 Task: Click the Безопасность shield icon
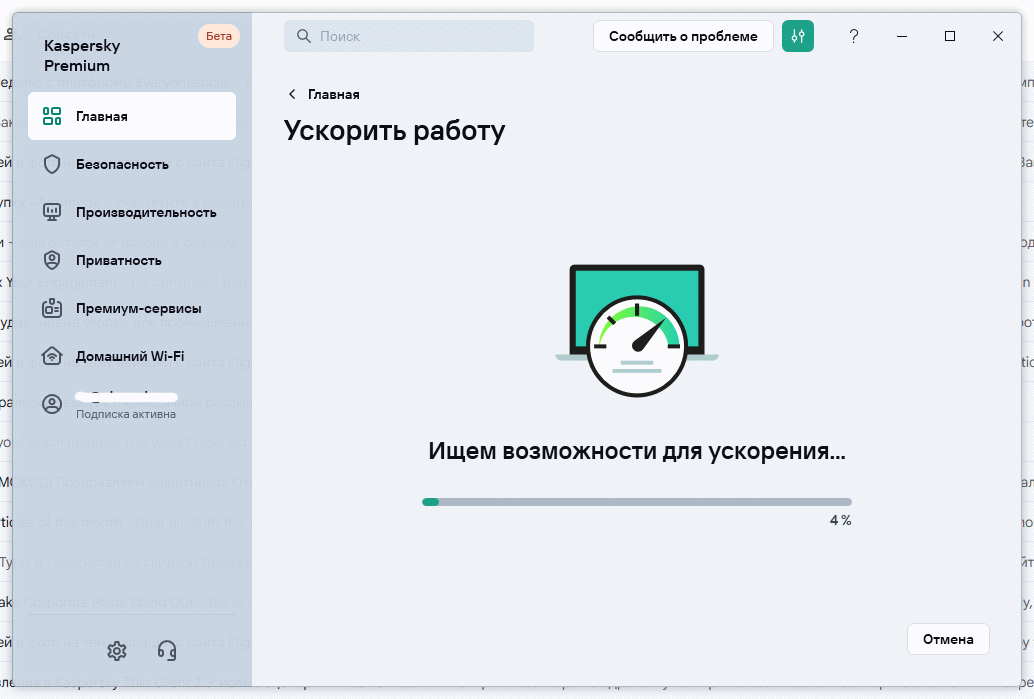click(x=52, y=164)
